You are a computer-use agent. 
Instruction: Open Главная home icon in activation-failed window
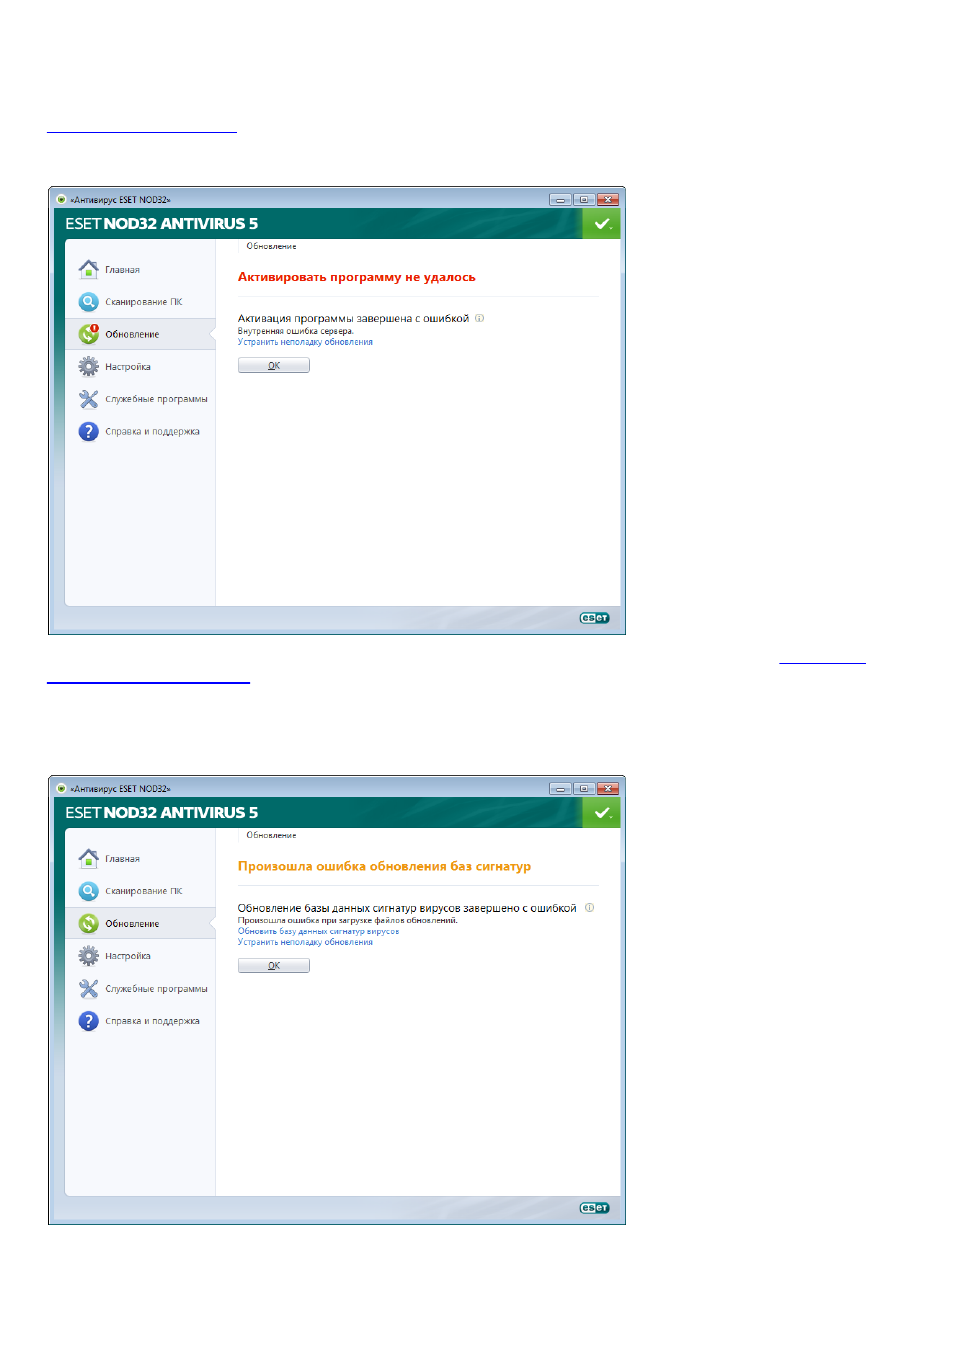tap(89, 269)
